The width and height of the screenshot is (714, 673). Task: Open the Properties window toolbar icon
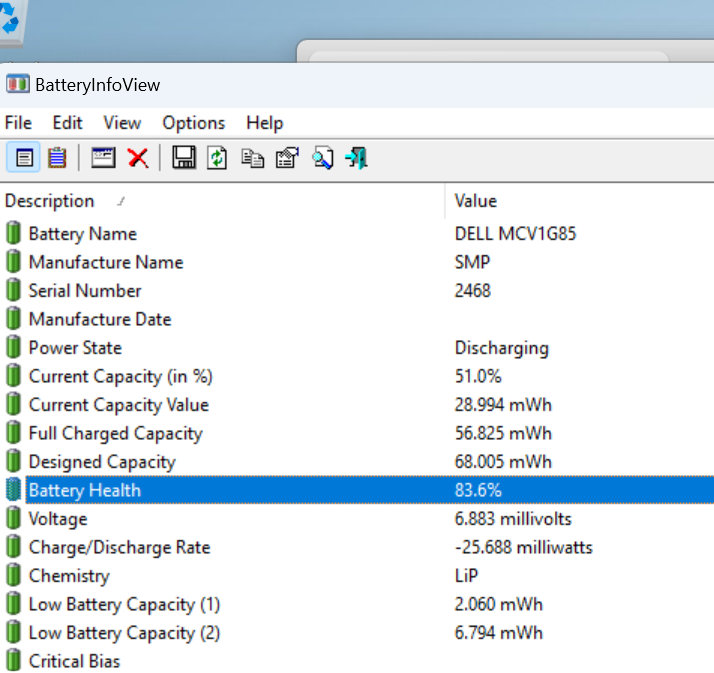(103, 158)
